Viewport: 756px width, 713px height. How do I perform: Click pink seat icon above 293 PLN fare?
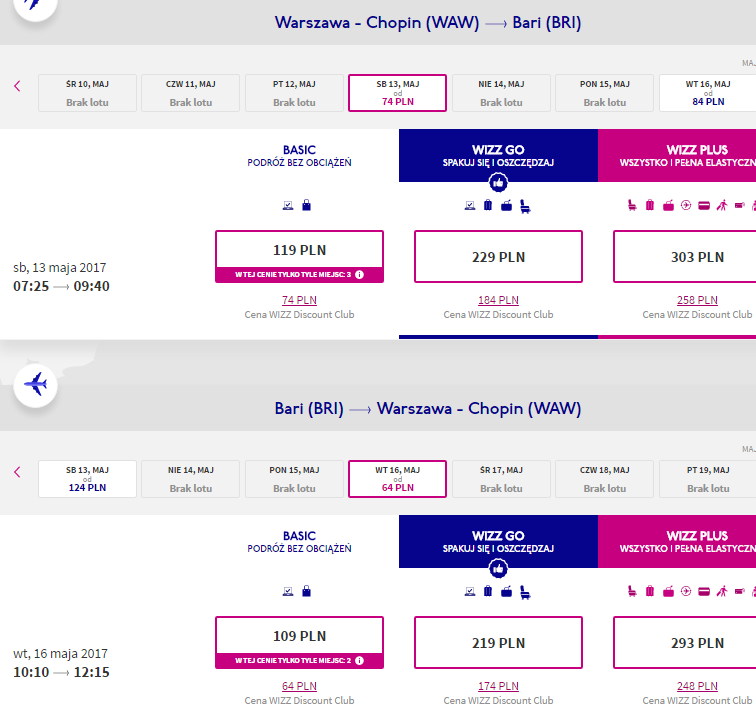click(x=632, y=592)
